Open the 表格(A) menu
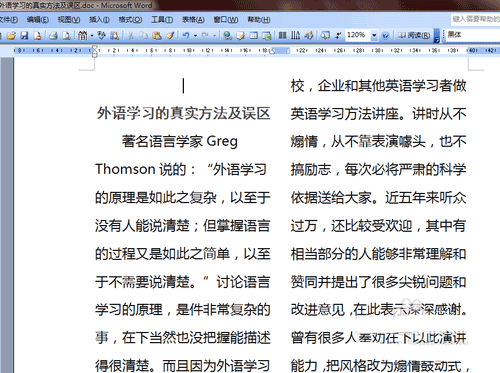Screen dimensions: 500x373 coord(193,20)
